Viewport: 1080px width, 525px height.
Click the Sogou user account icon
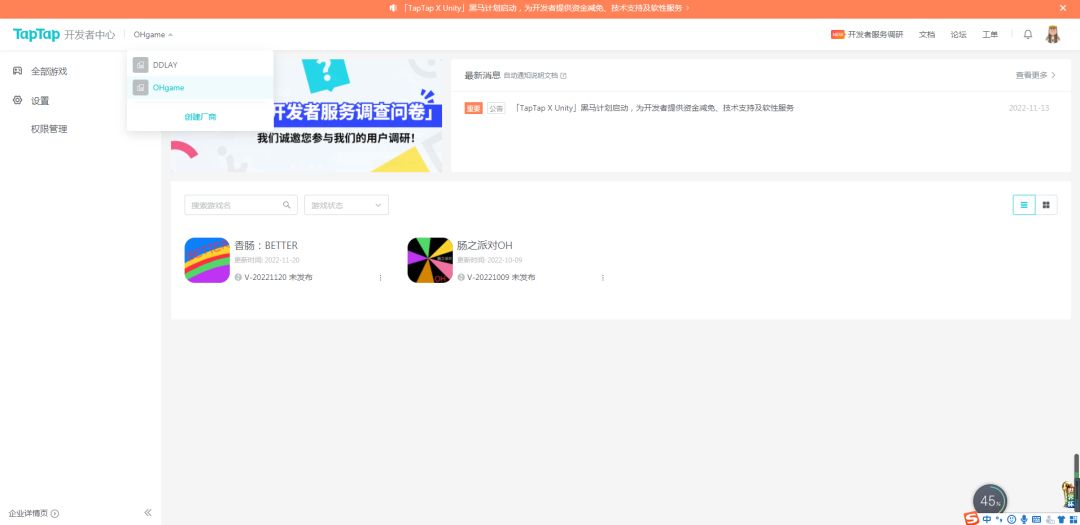click(1049, 519)
